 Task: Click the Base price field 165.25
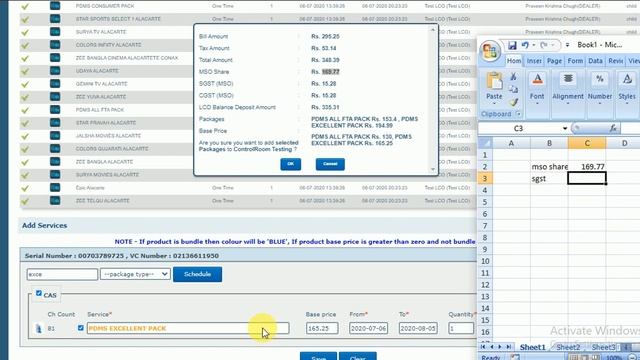click(x=322, y=328)
